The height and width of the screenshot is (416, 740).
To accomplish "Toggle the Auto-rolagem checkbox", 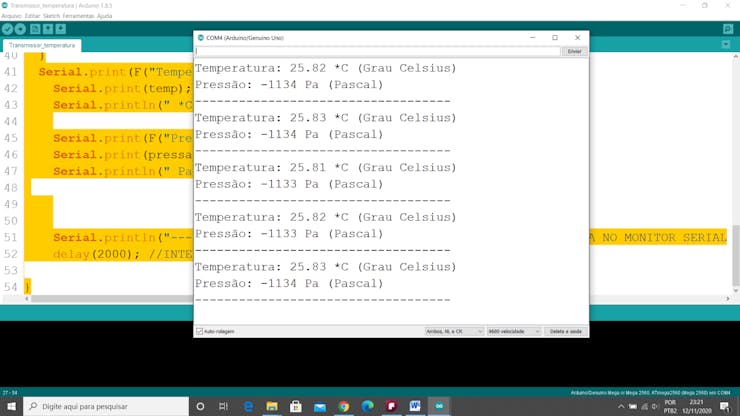I will (x=200, y=331).
